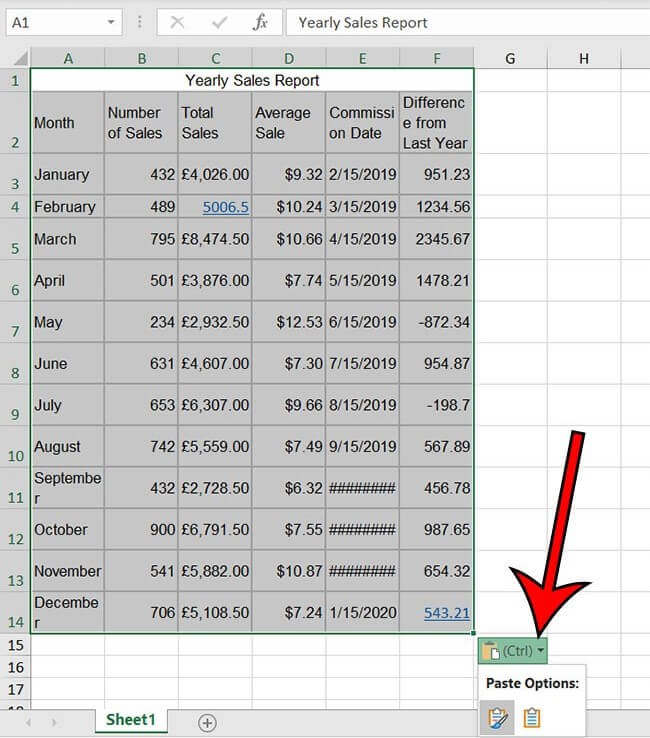Select column D header above Average Sale
Screen dimensions: 650x738
pyautogui.click(x=289, y=59)
